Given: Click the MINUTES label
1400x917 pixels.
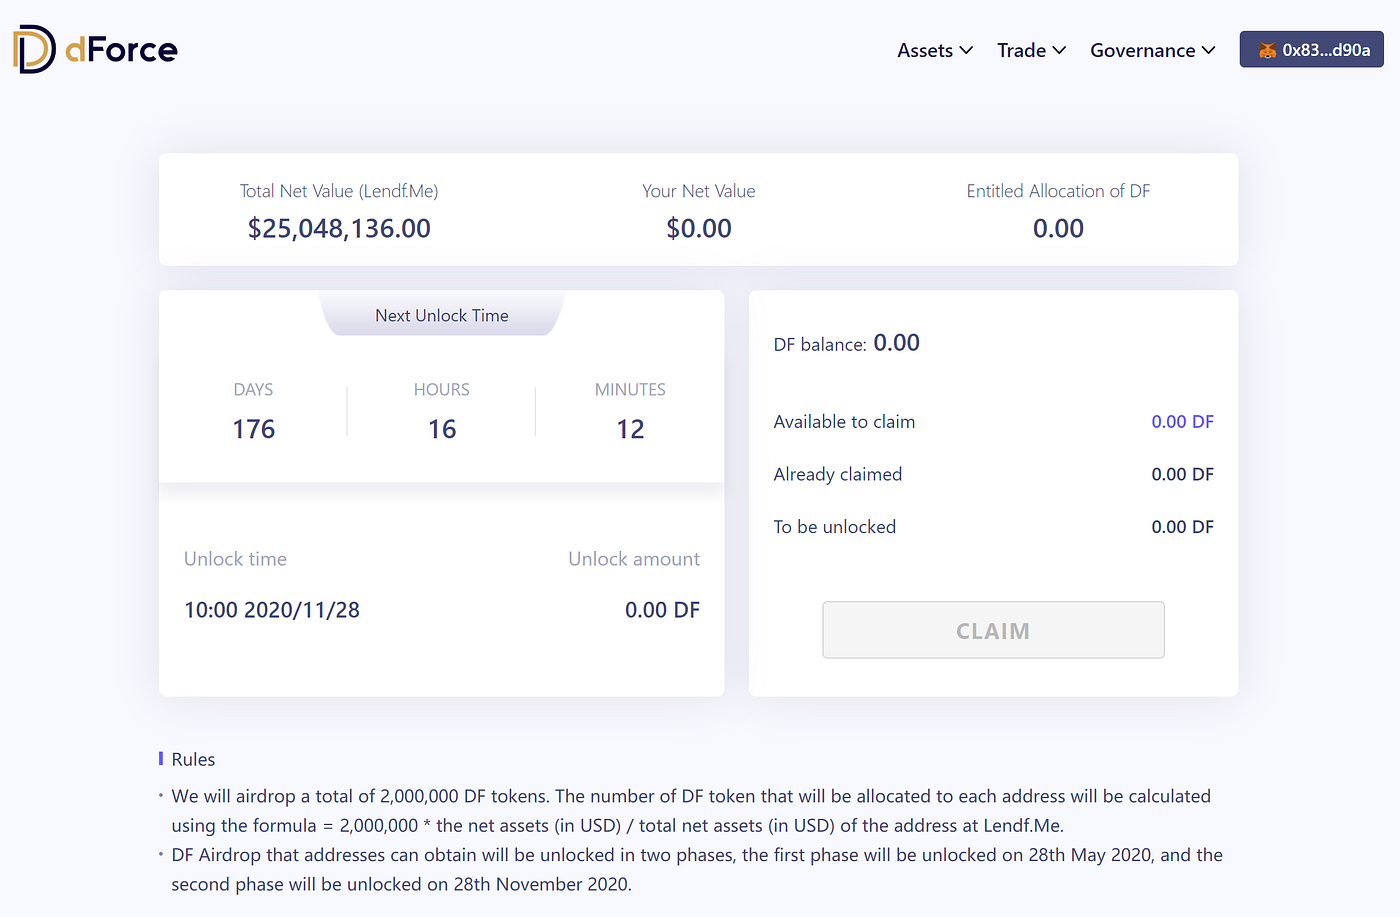Looking at the screenshot, I should coord(630,389).
